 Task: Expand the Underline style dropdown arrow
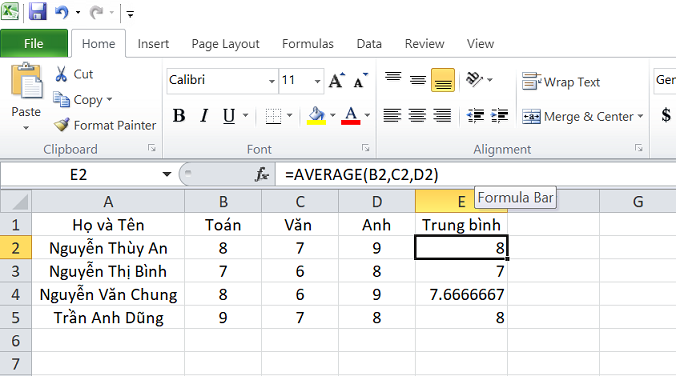point(245,115)
